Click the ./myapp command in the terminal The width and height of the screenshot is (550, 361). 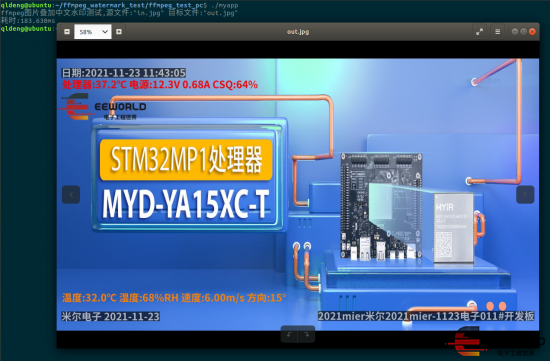[224, 5]
